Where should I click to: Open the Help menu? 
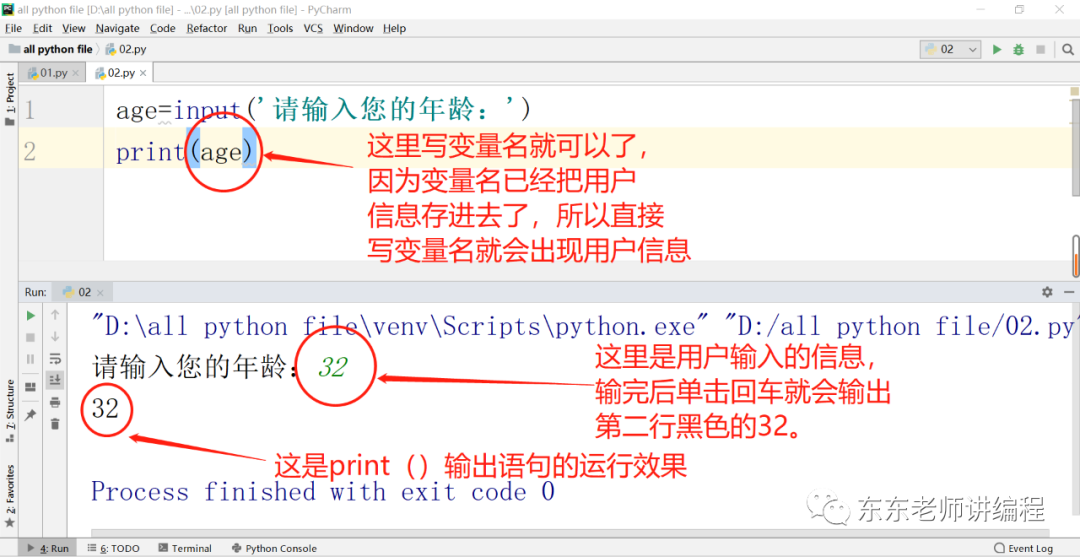[395, 28]
